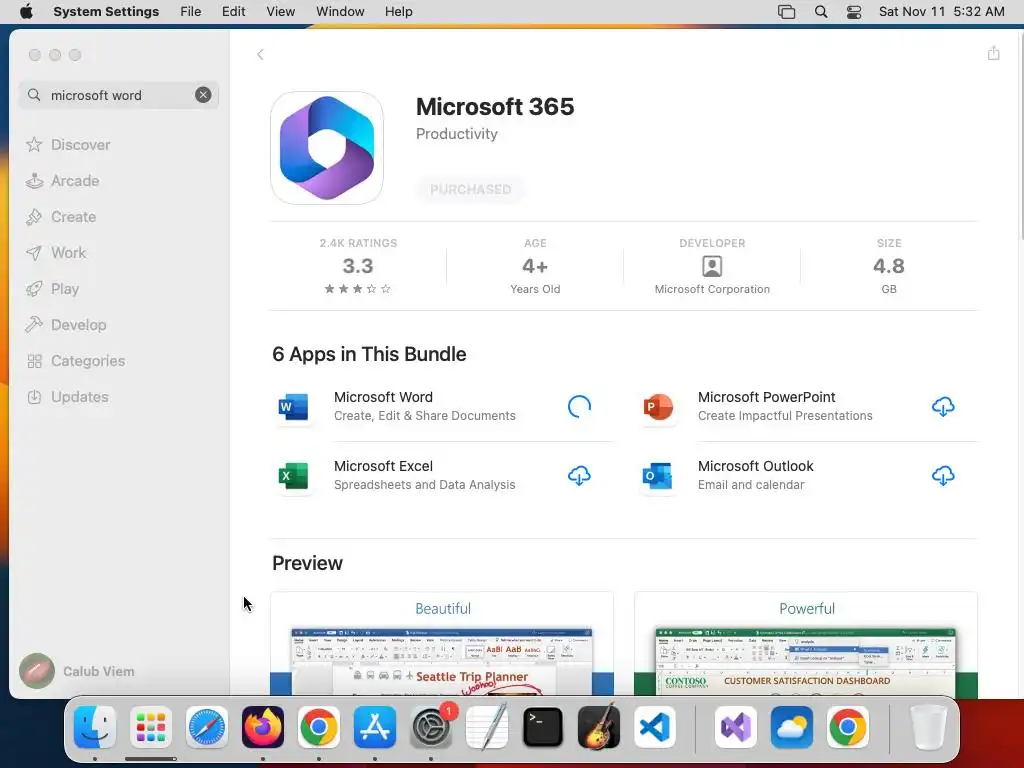The width and height of the screenshot is (1024, 768).
Task: Download Microsoft Excel with cloud icon
Action: pyautogui.click(x=579, y=475)
